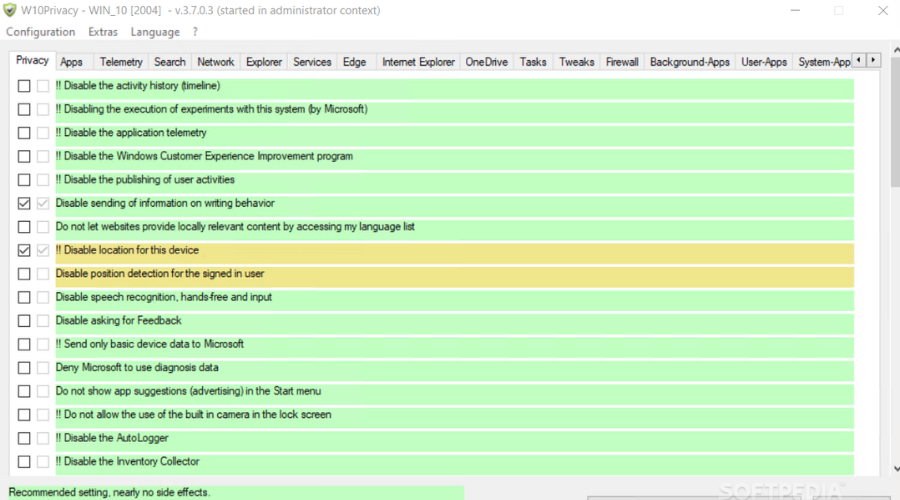Open the ? help menu

point(195,32)
